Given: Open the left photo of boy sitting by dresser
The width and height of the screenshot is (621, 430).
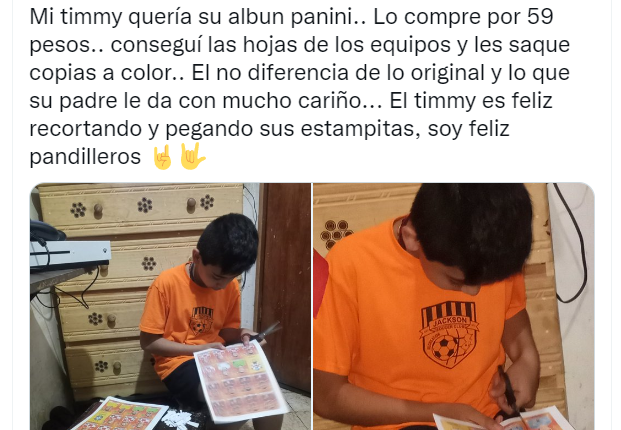Looking at the screenshot, I should 171,306.
